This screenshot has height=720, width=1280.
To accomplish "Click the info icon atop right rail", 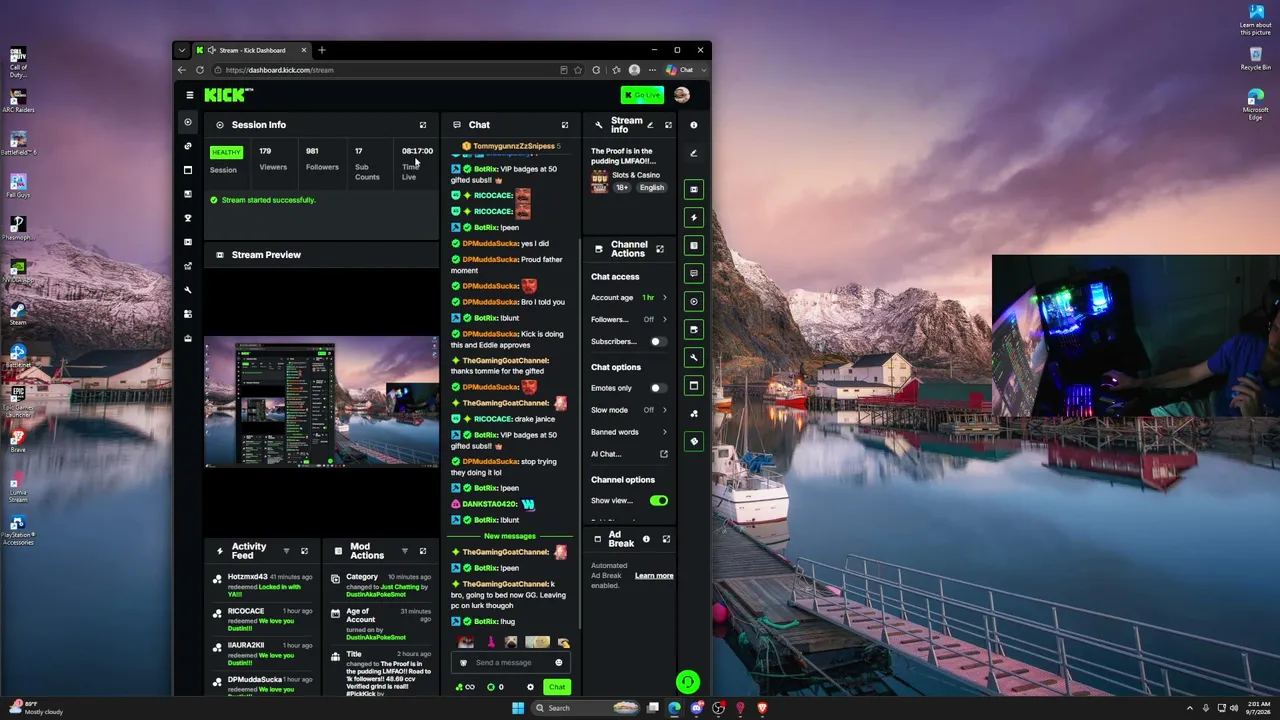I will [x=694, y=125].
